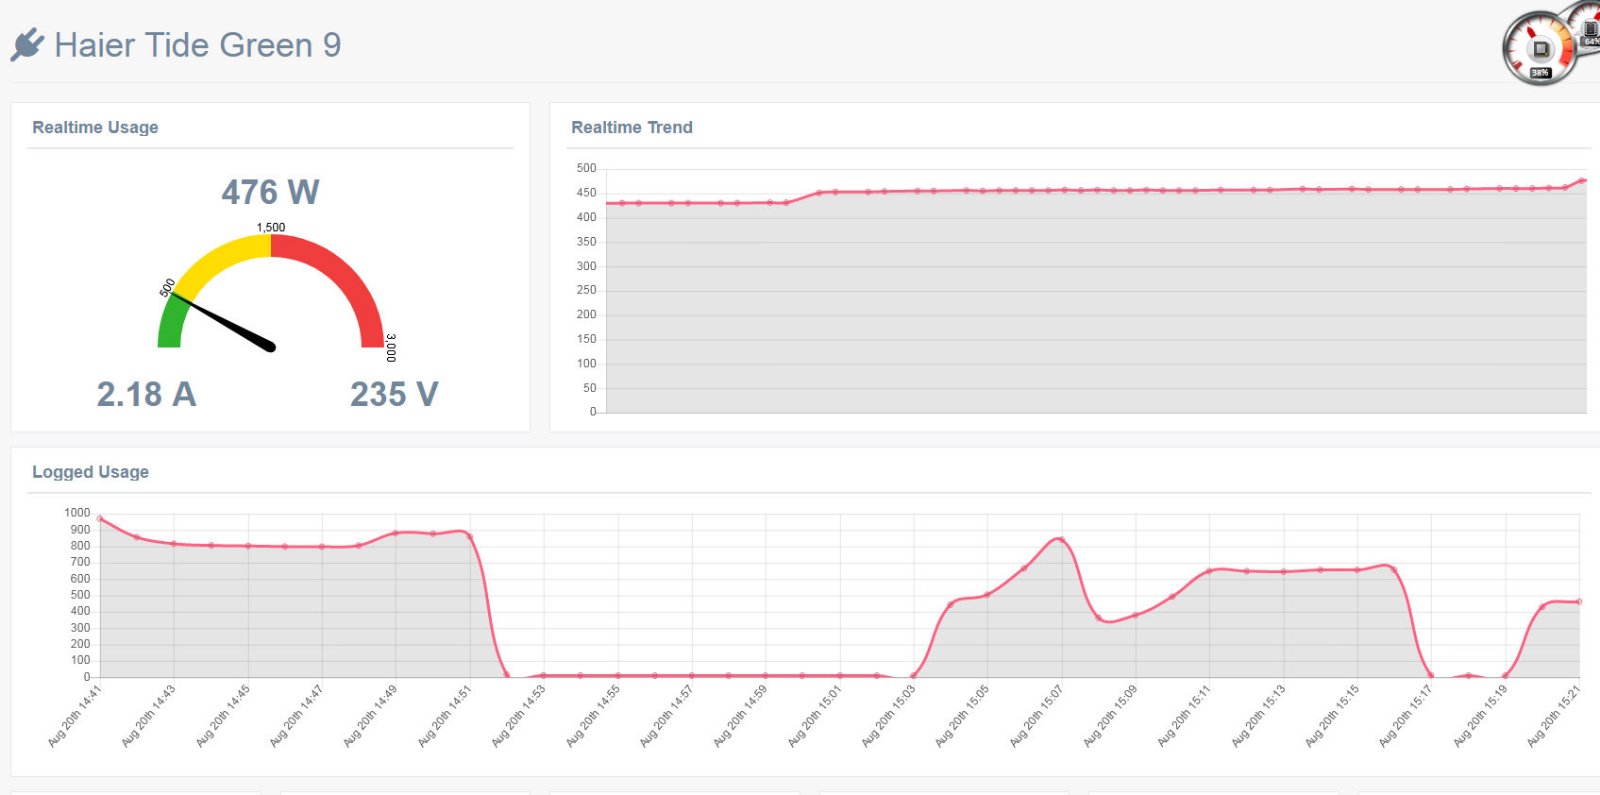Click the final Logged Usage point at 15:21
1600x795 pixels.
click(x=1579, y=602)
